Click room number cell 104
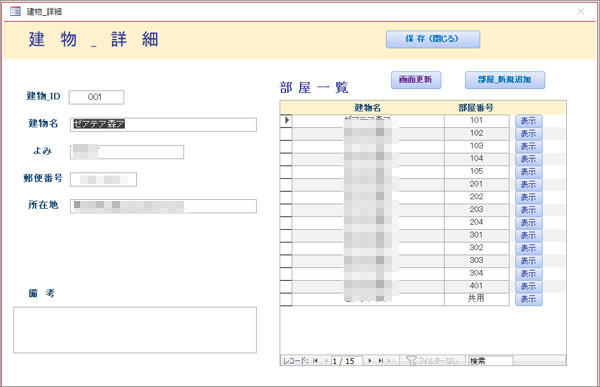Image resolution: width=600 pixels, height=387 pixels. [x=477, y=159]
